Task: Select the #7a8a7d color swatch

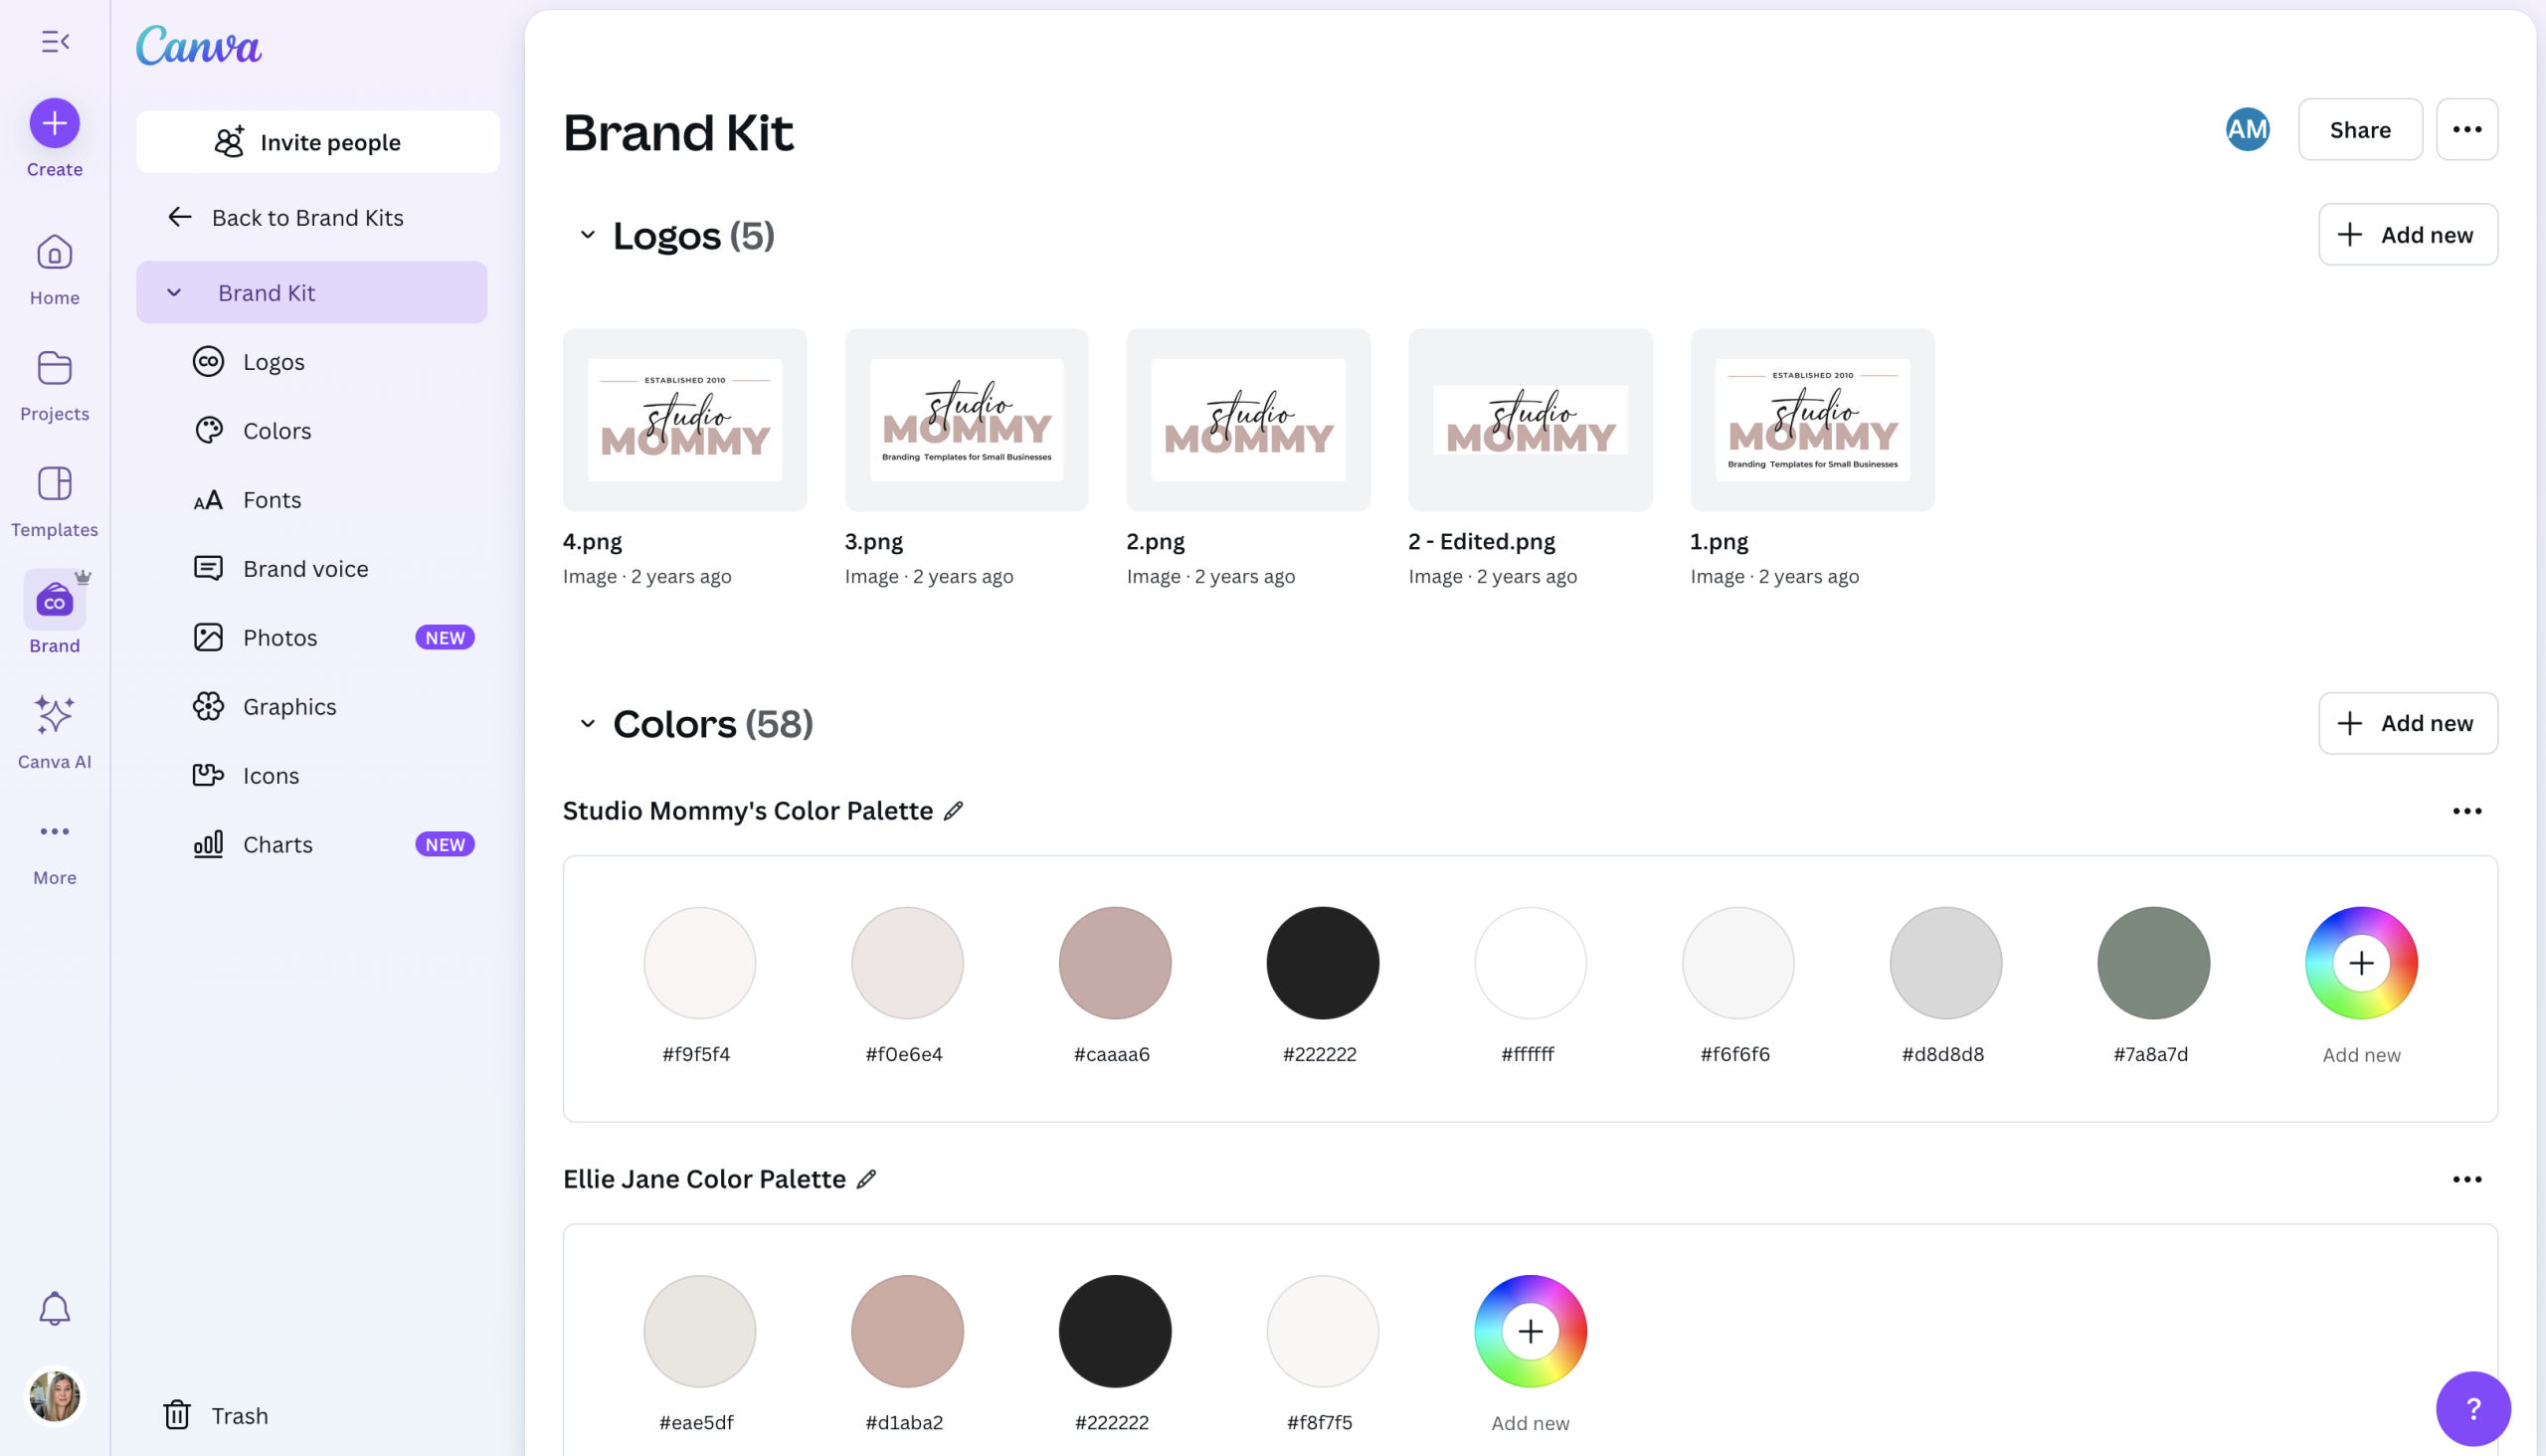Action: [x=2153, y=963]
